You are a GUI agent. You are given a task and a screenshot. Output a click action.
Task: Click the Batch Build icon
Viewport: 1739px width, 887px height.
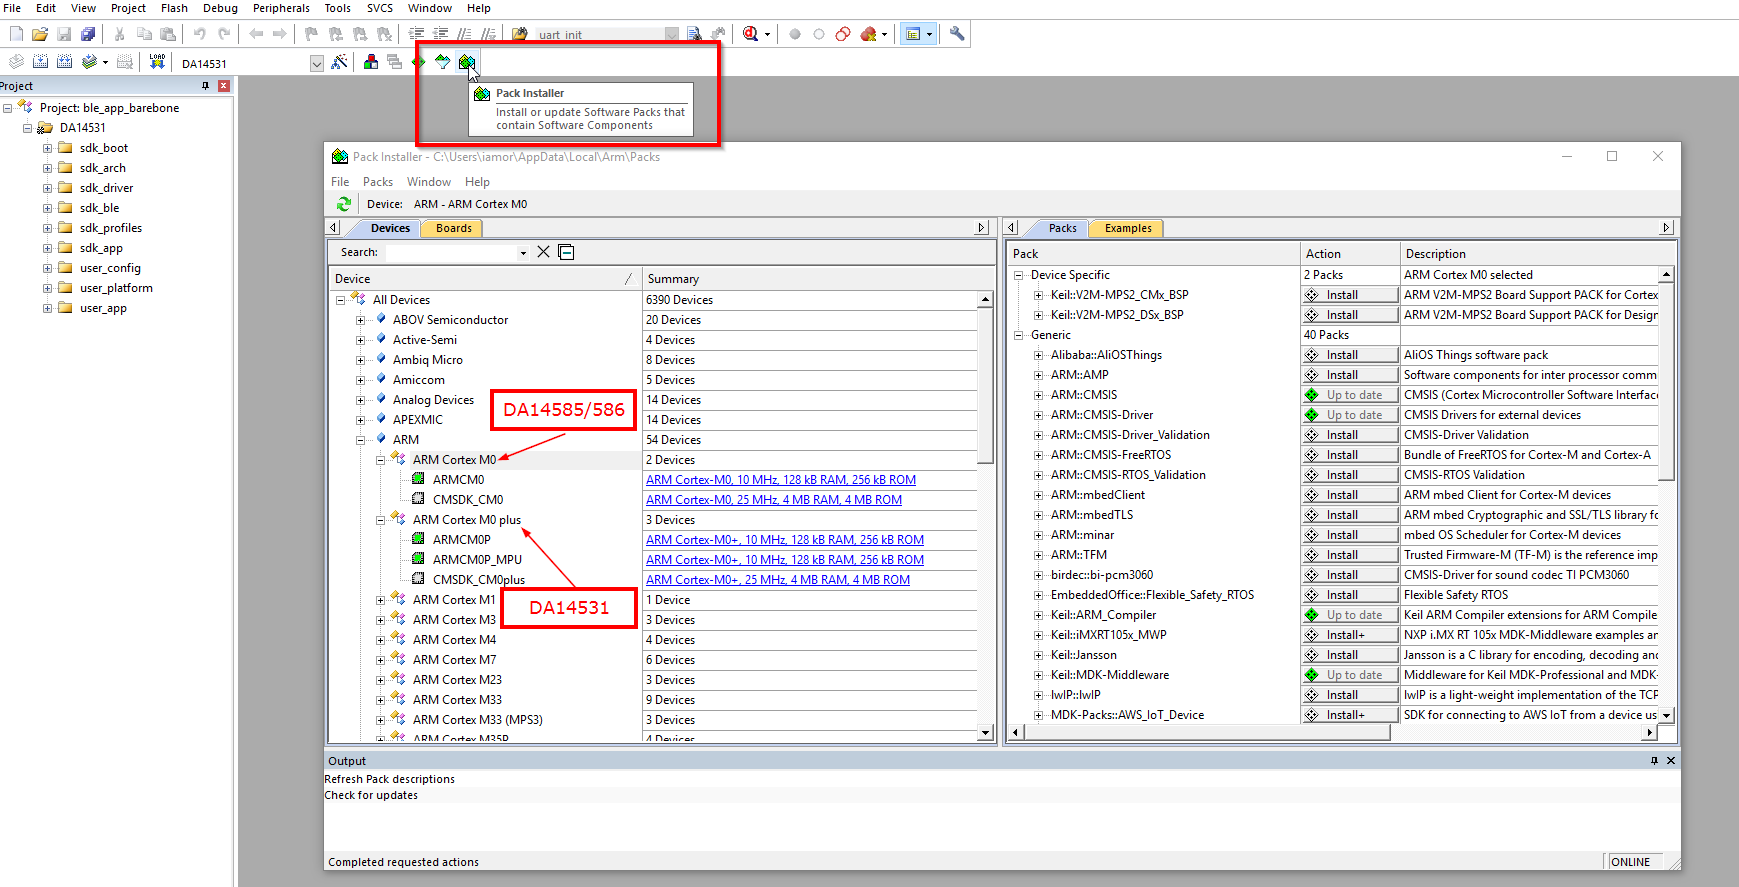click(89, 62)
